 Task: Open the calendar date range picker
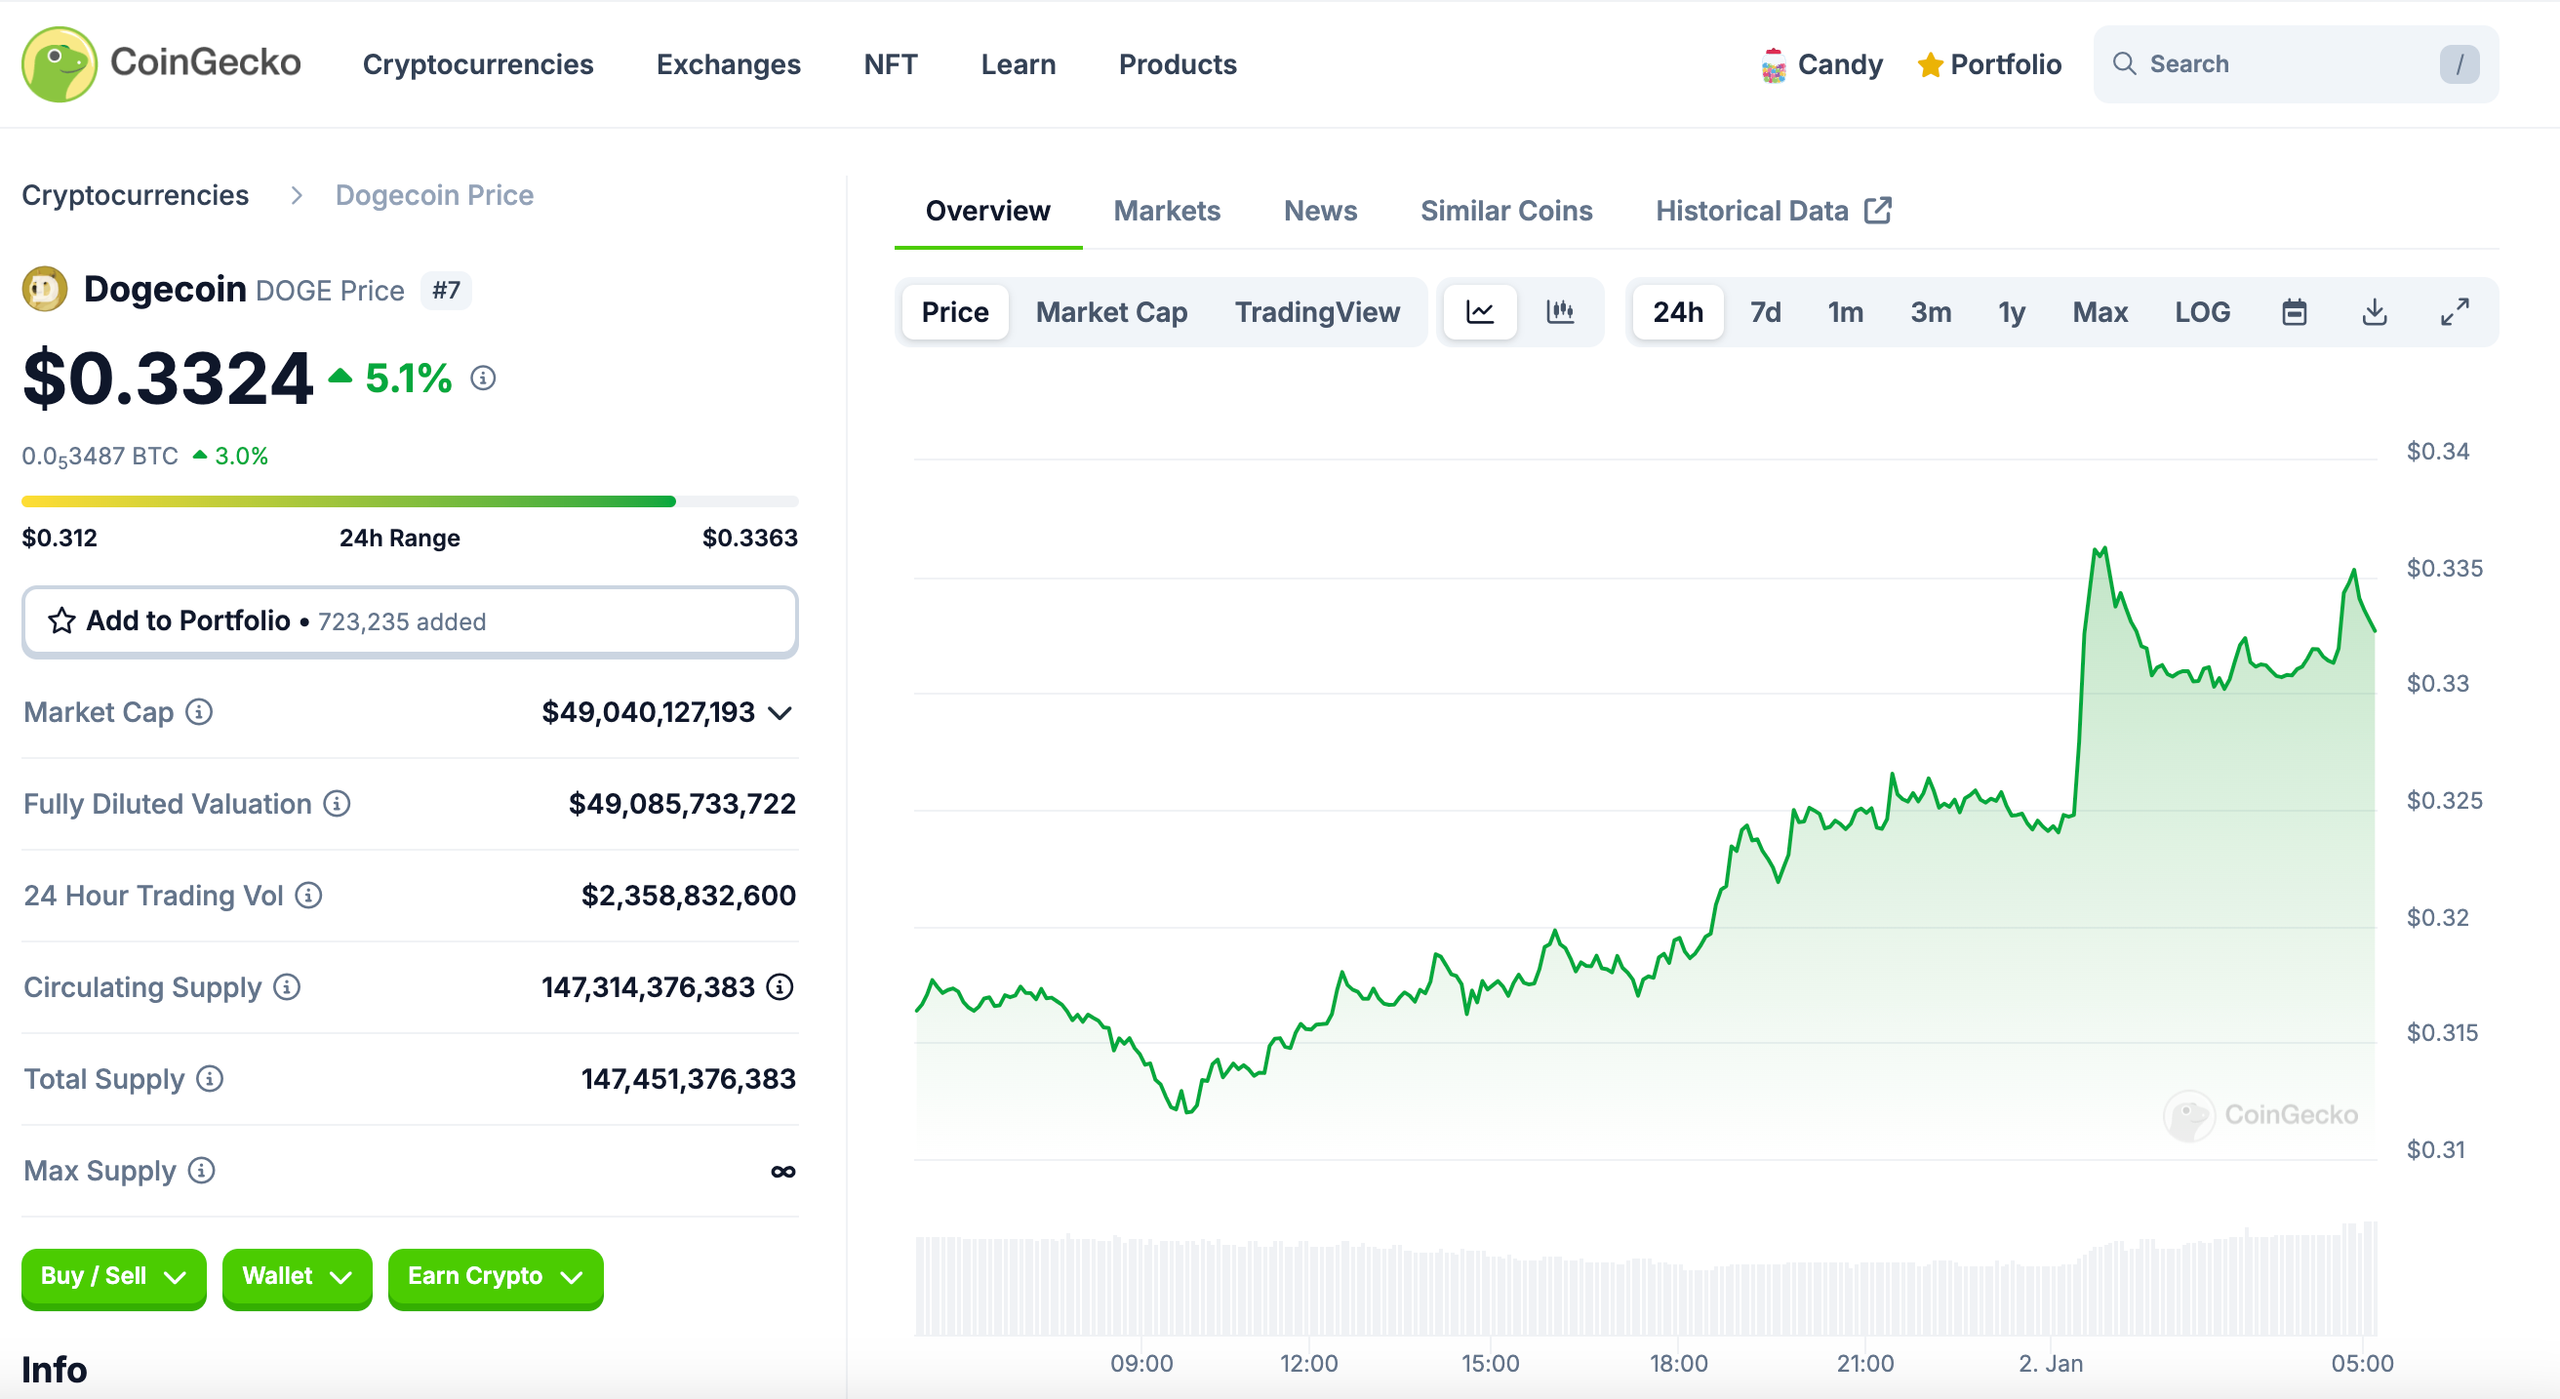2294,312
